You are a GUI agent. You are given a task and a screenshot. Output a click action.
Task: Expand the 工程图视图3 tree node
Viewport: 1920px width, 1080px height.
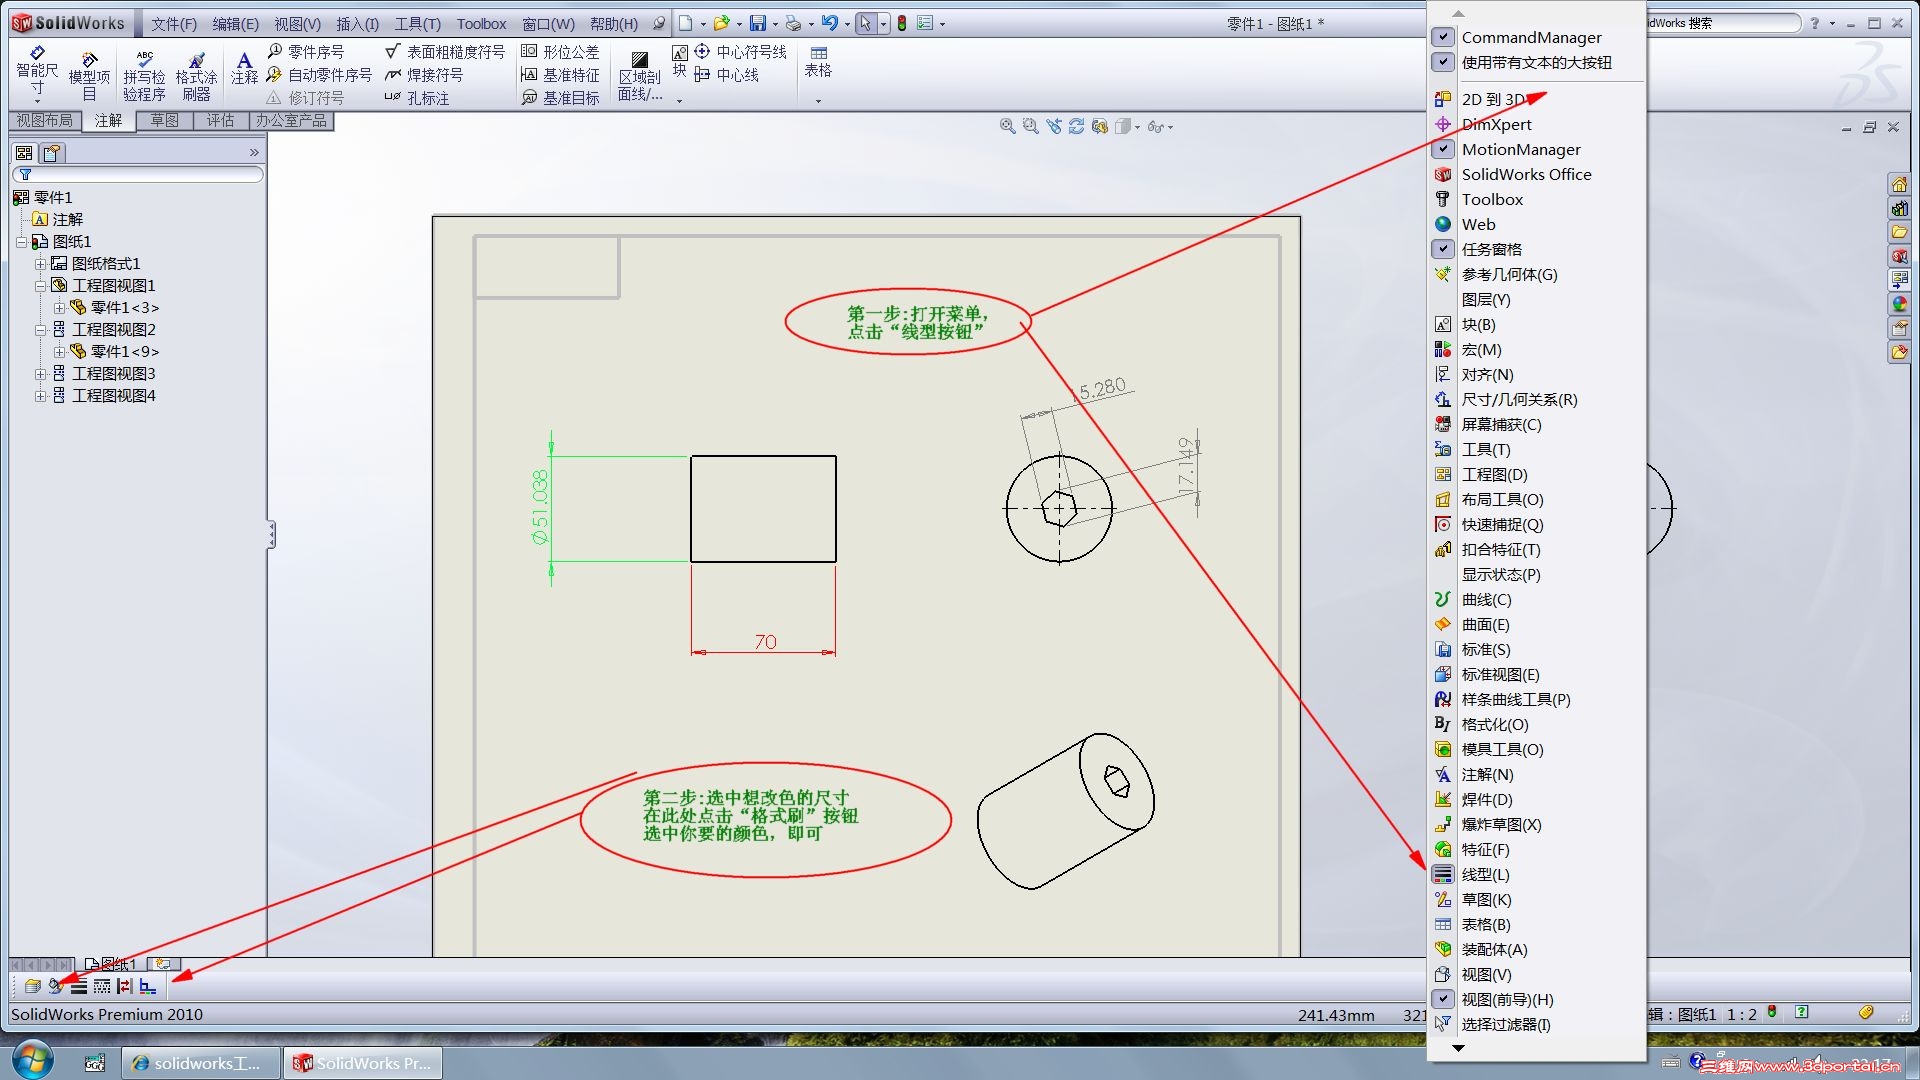[41, 374]
